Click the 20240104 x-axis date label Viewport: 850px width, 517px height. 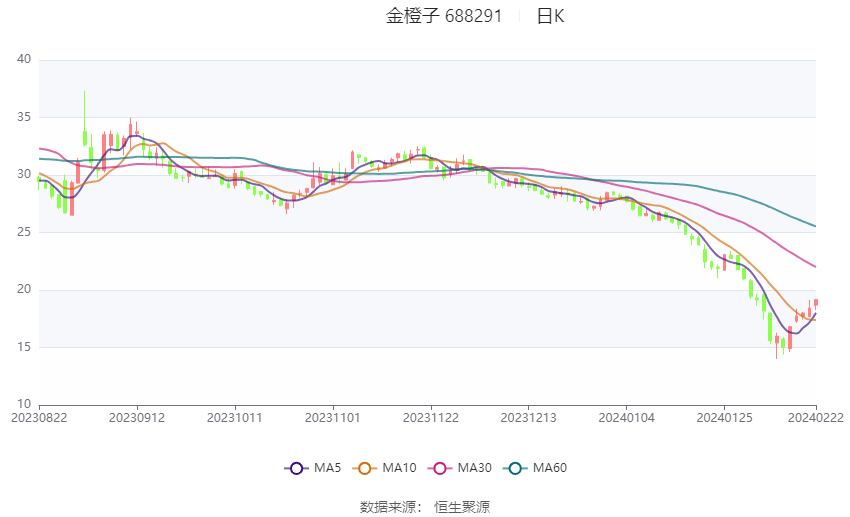[x=626, y=418]
